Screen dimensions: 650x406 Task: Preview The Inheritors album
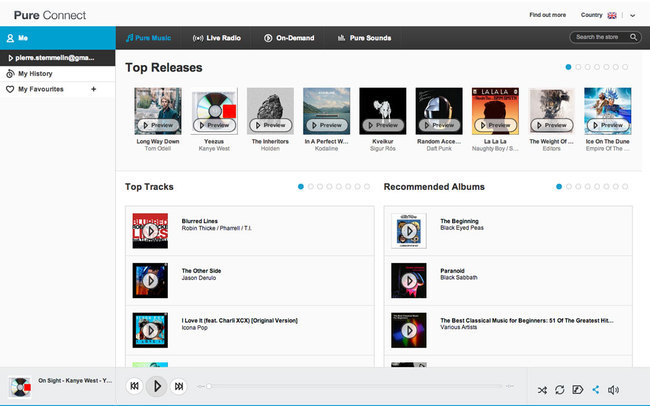coord(270,125)
